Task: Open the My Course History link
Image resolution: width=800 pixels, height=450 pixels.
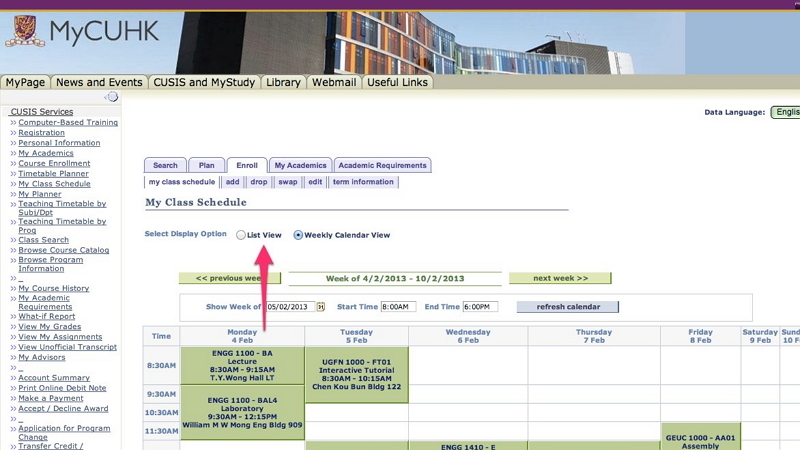Action: coord(54,288)
